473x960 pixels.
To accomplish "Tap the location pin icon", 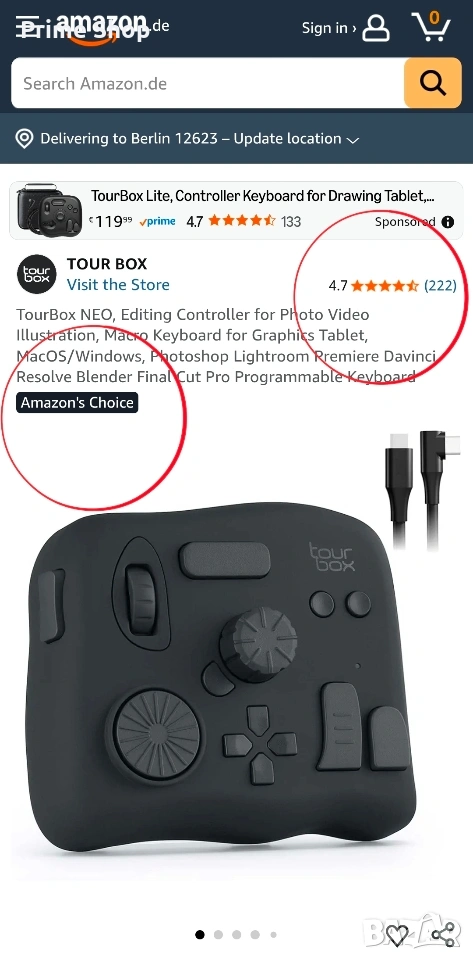I will pos(24,139).
